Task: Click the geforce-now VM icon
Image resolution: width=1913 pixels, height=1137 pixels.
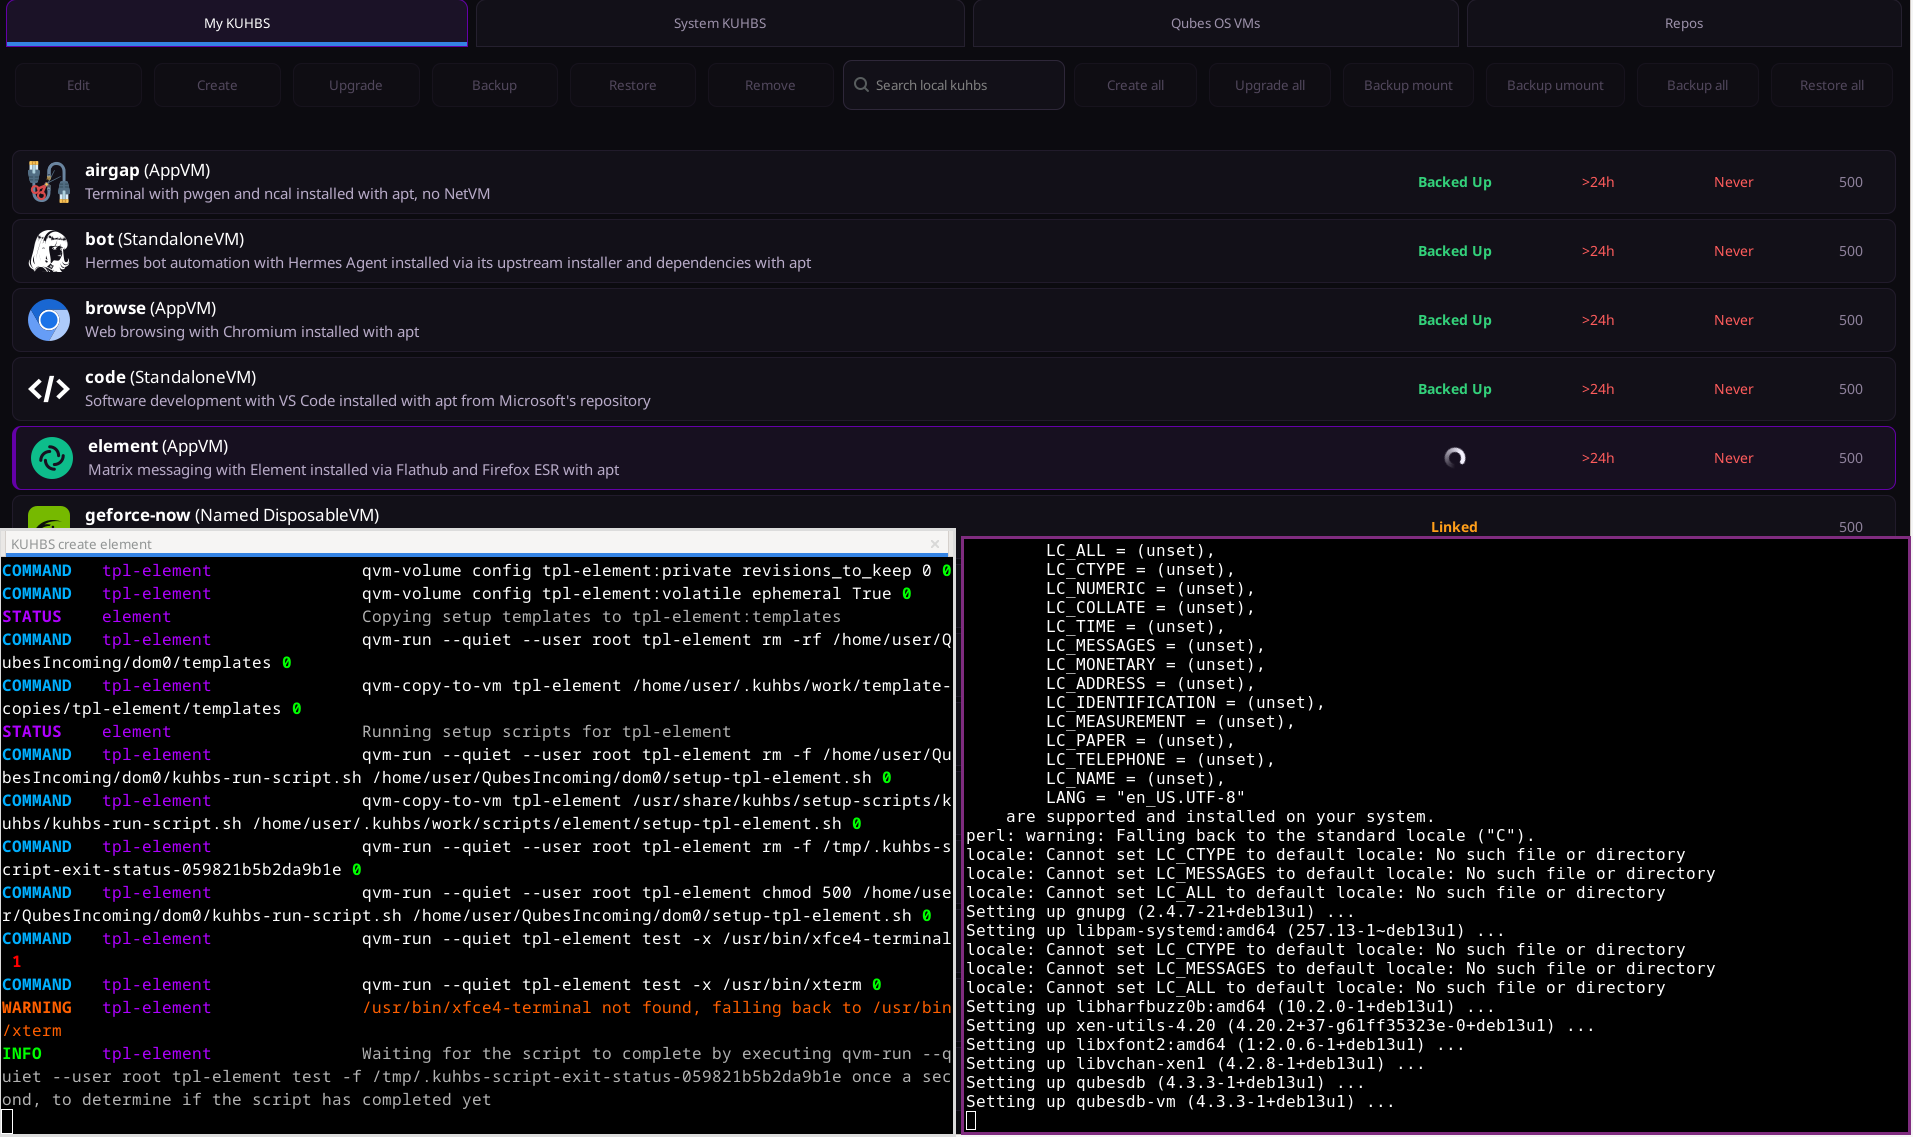Action: click(x=49, y=517)
